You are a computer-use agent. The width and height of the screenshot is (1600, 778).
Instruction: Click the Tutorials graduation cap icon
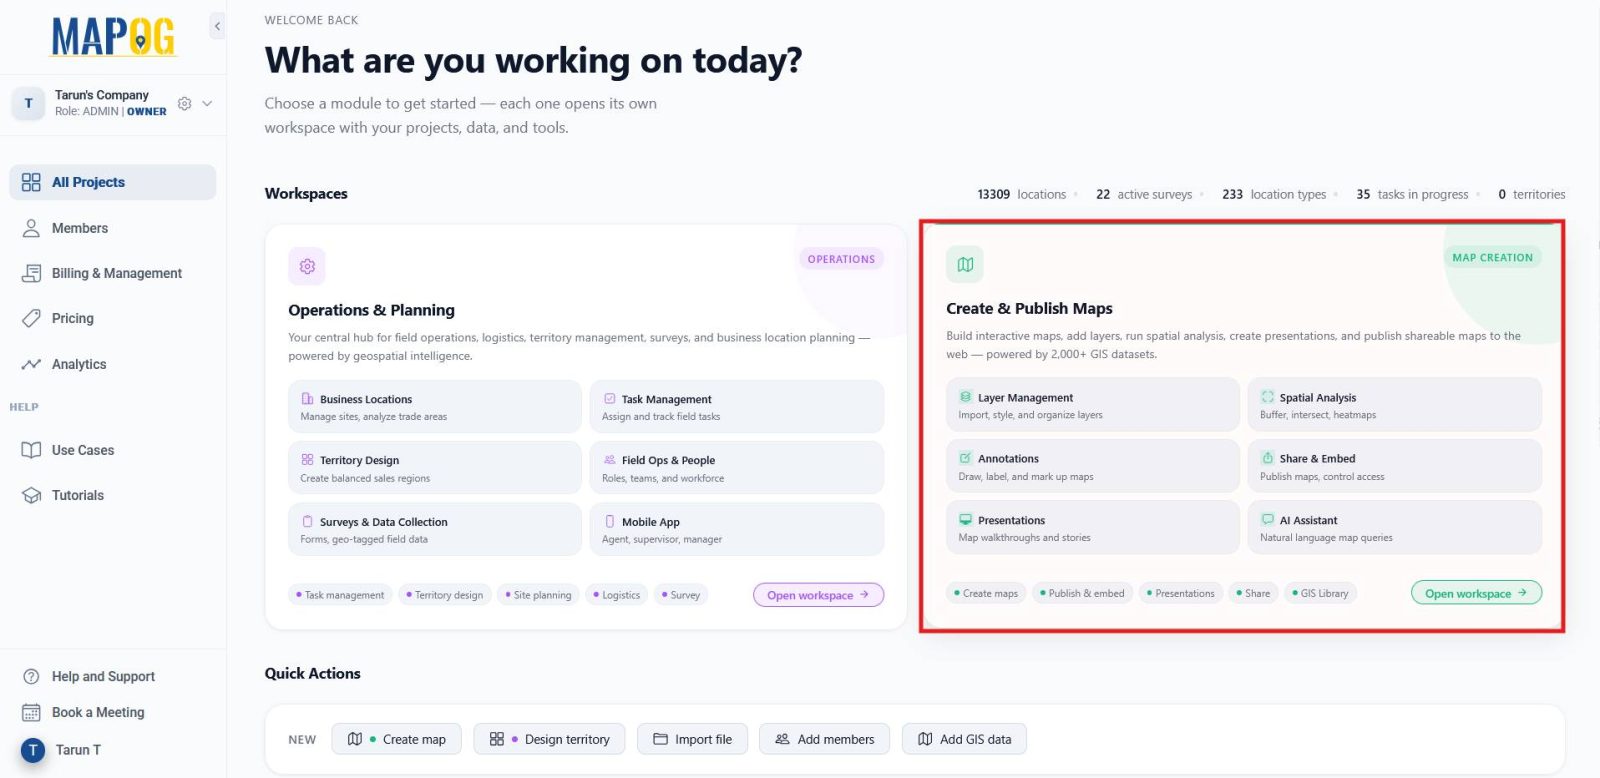coord(31,495)
